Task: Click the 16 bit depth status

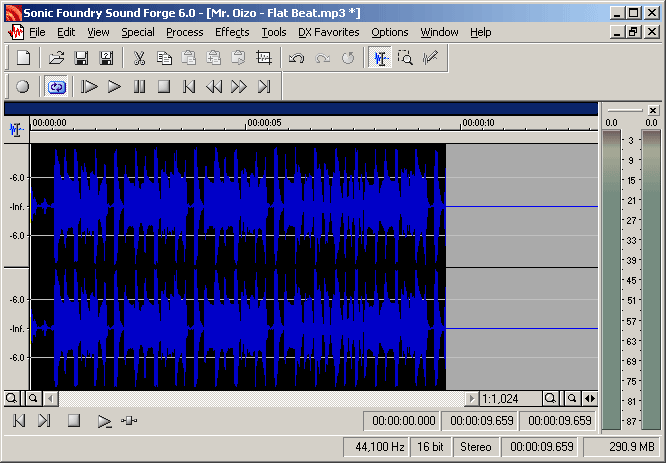Action: click(430, 447)
